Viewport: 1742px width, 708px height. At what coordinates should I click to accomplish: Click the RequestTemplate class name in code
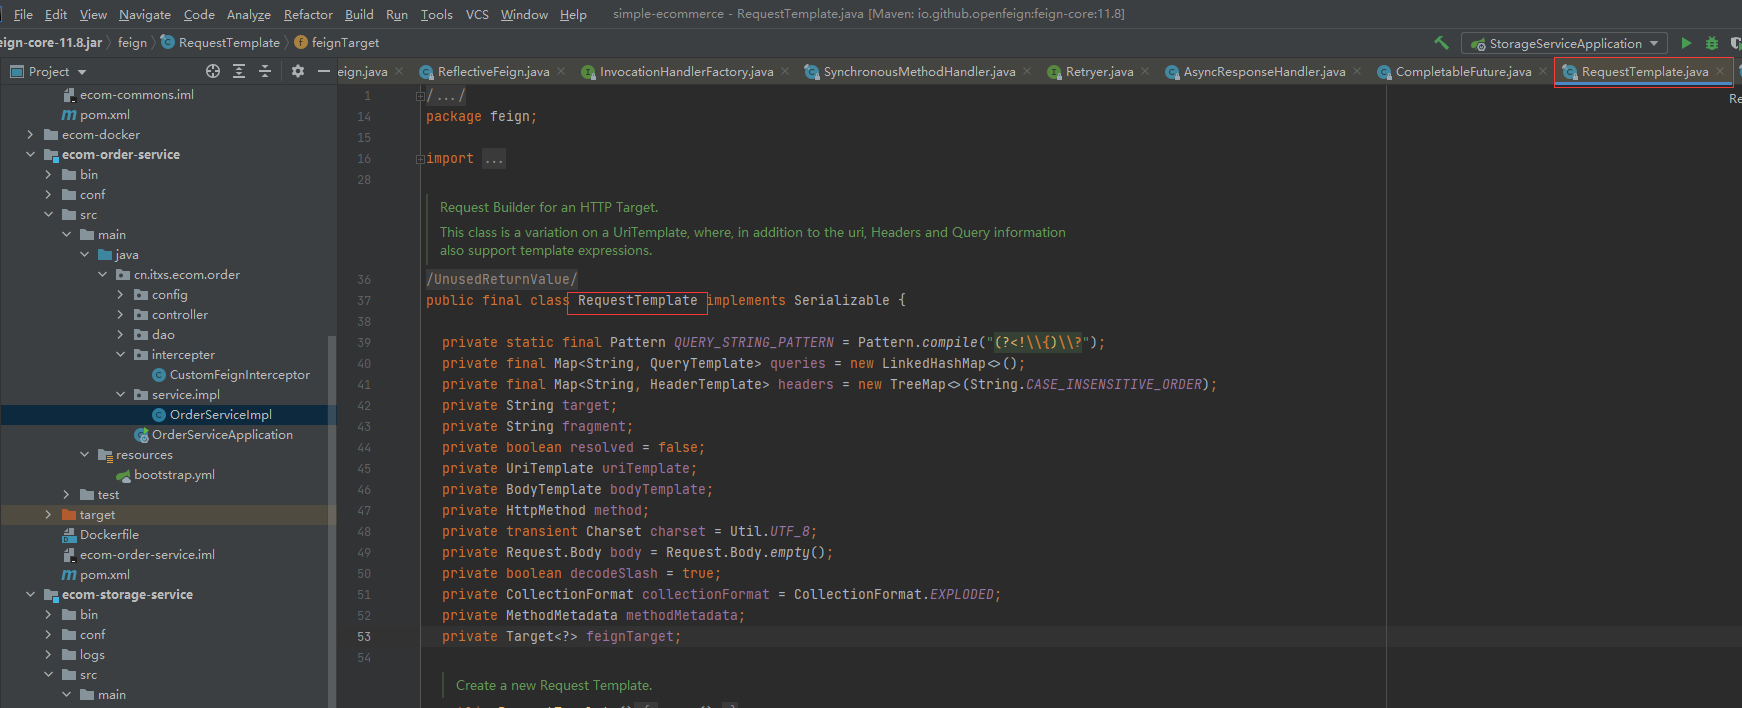pos(637,300)
